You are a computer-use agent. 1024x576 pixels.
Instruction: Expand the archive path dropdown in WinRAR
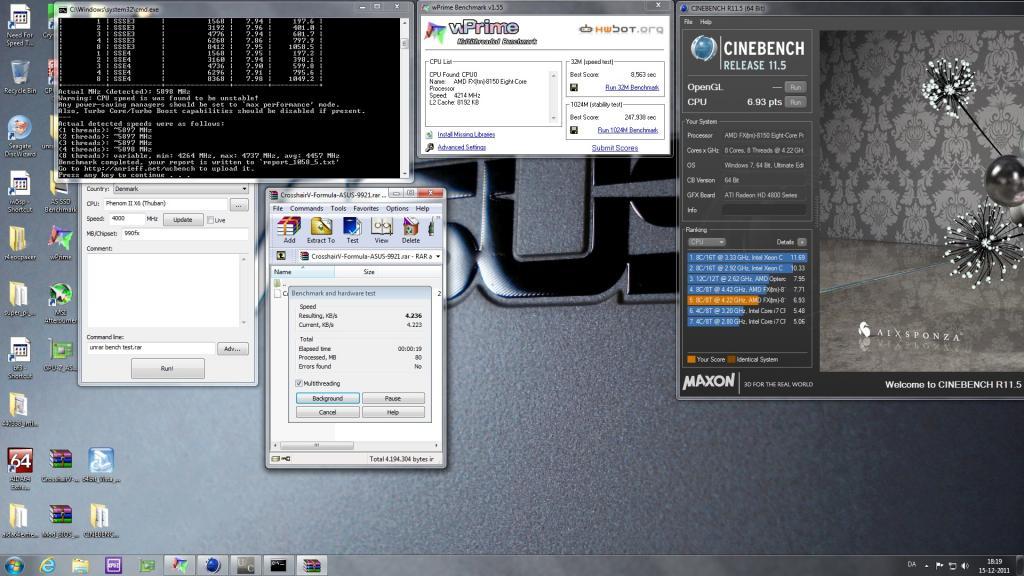(438, 256)
